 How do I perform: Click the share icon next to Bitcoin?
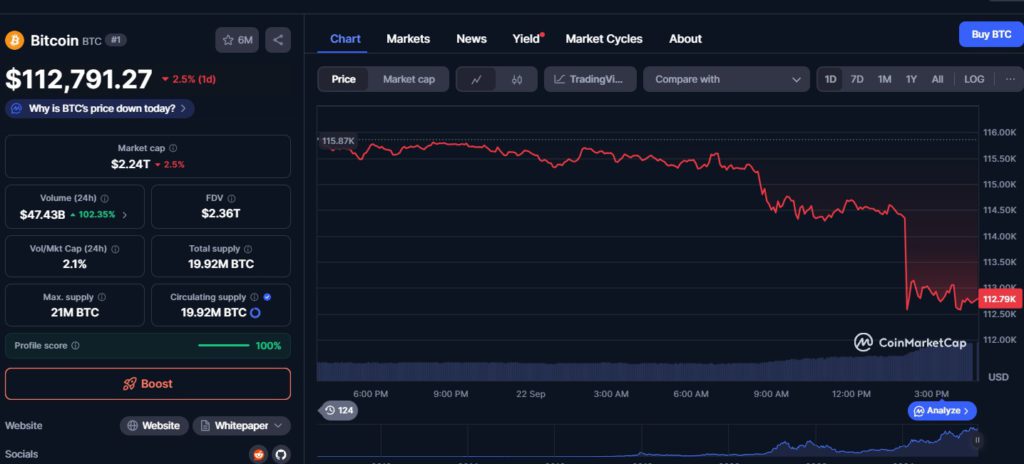tap(278, 40)
